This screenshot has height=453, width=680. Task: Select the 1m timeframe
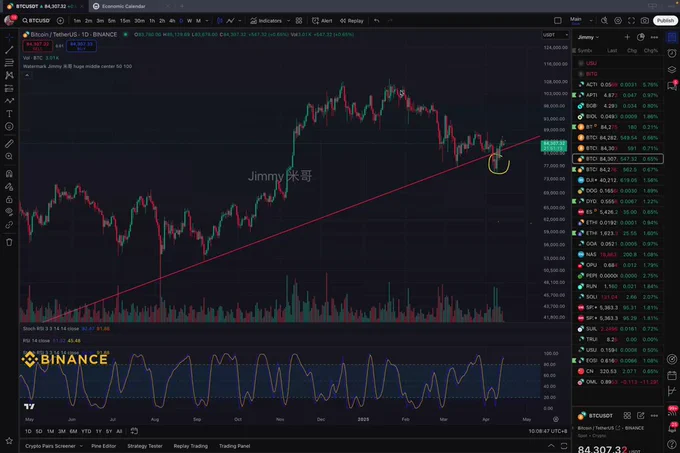[x=77, y=20]
